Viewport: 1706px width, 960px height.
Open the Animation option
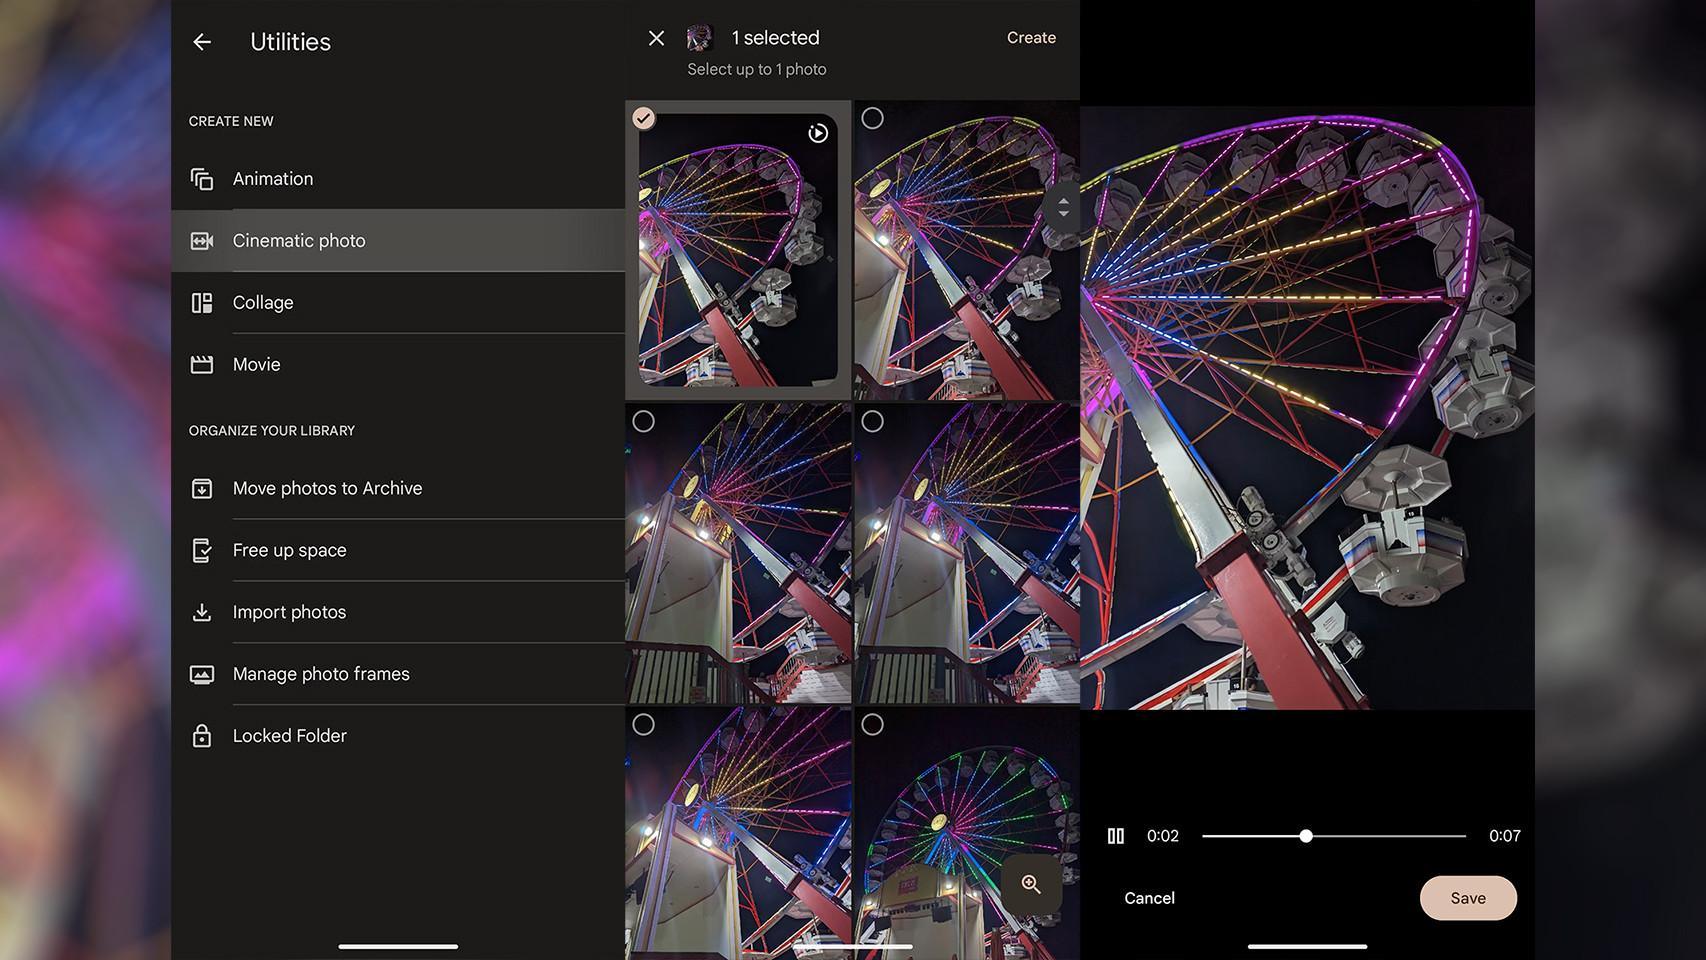398,179
